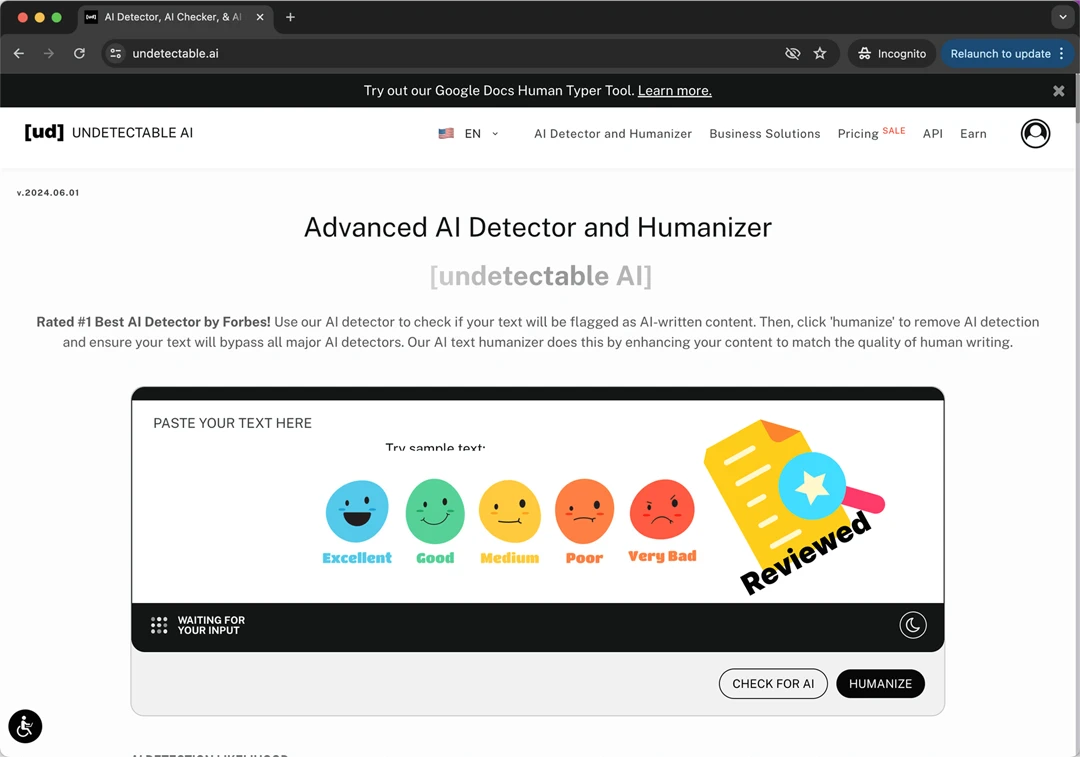Go forward one page

coord(49,54)
